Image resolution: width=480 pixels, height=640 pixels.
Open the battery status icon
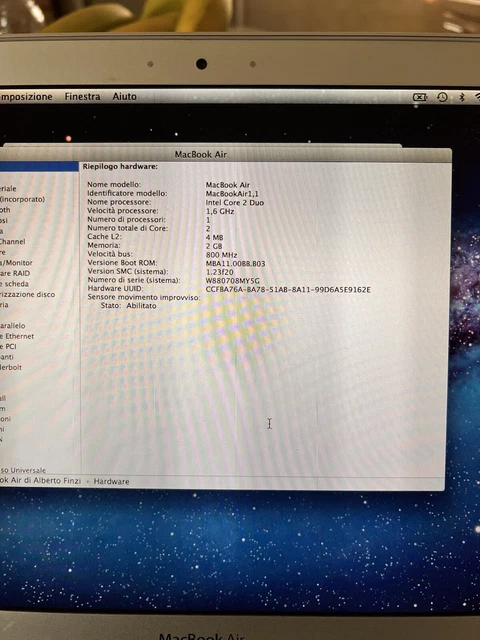[420, 97]
